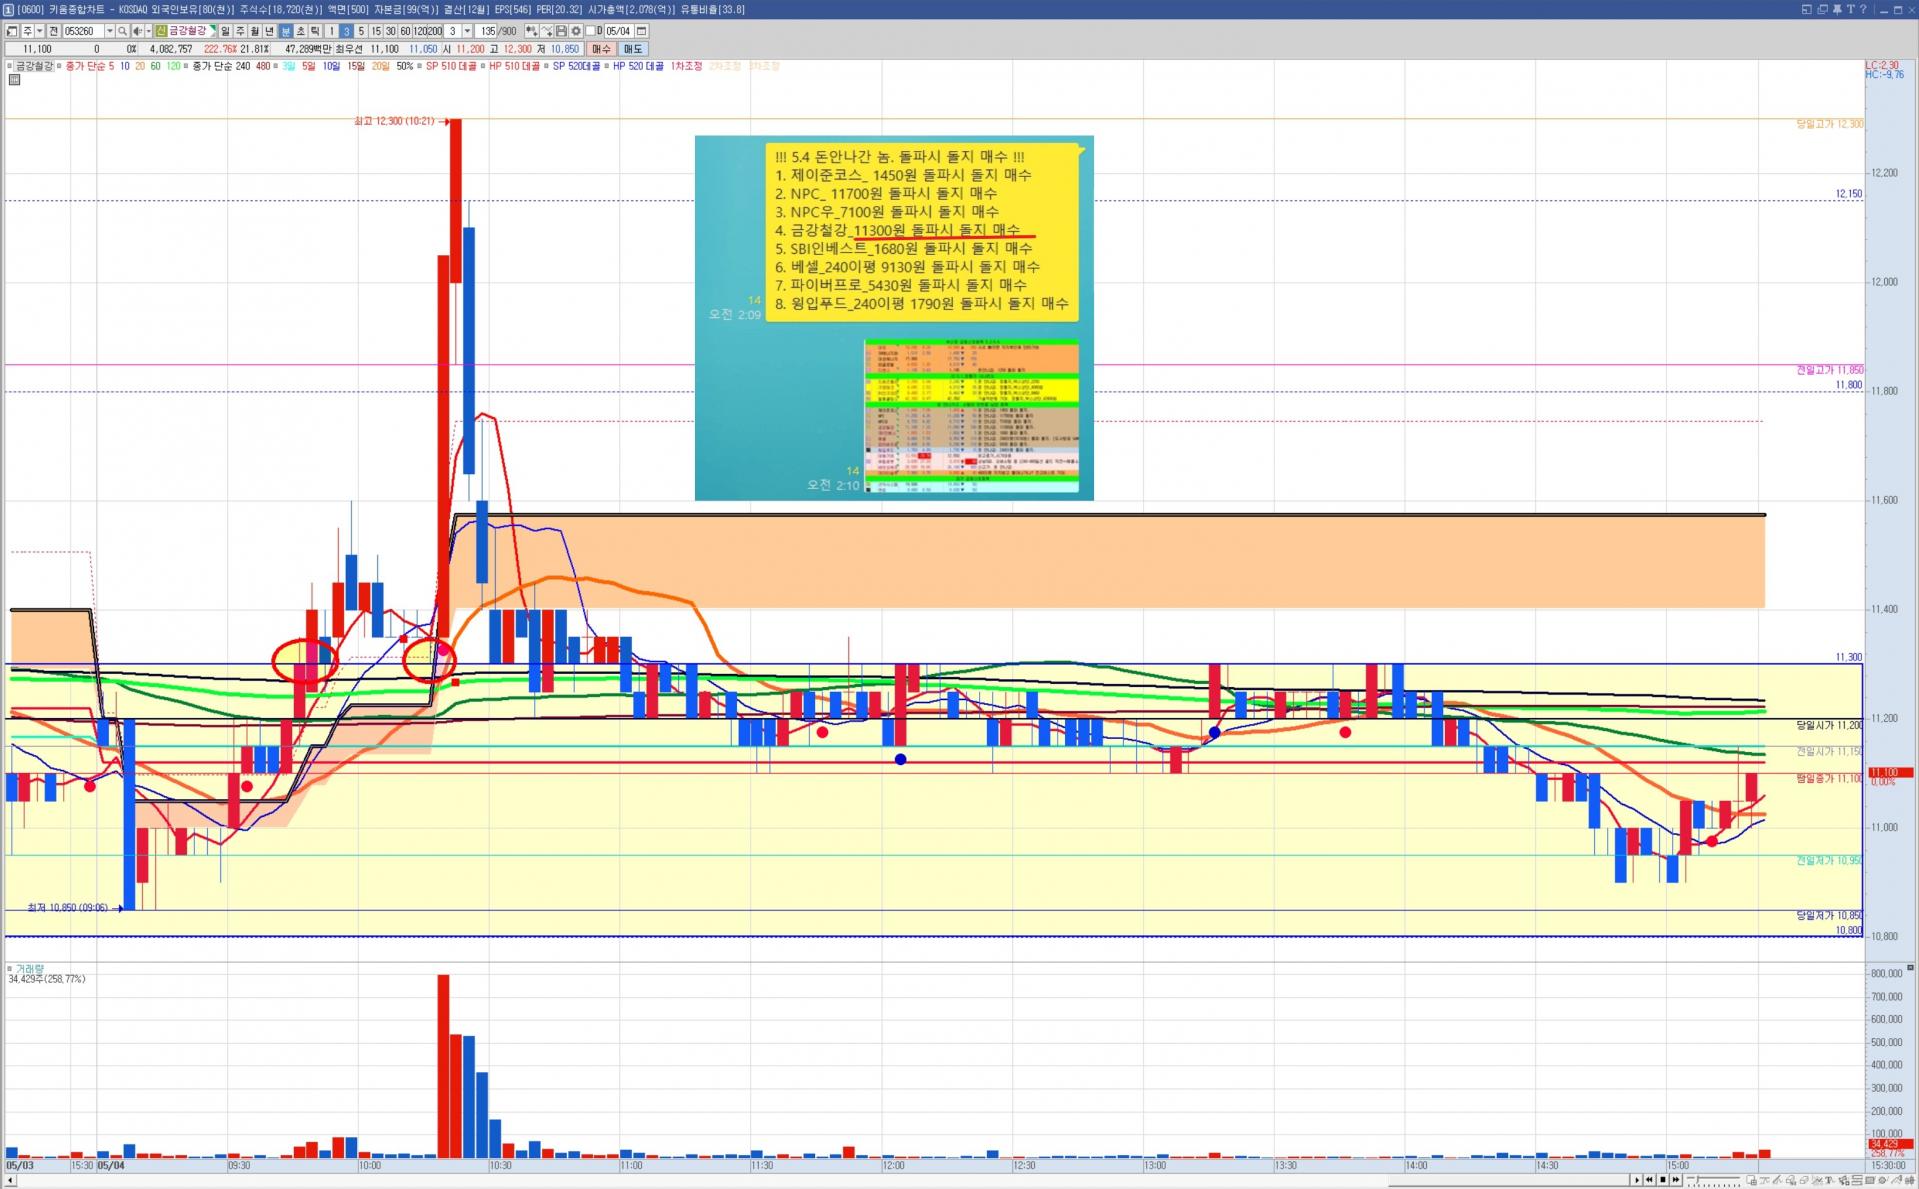Click the small grid icon under the legend
Screen dimensions: 1919x1189
click(x=14, y=80)
